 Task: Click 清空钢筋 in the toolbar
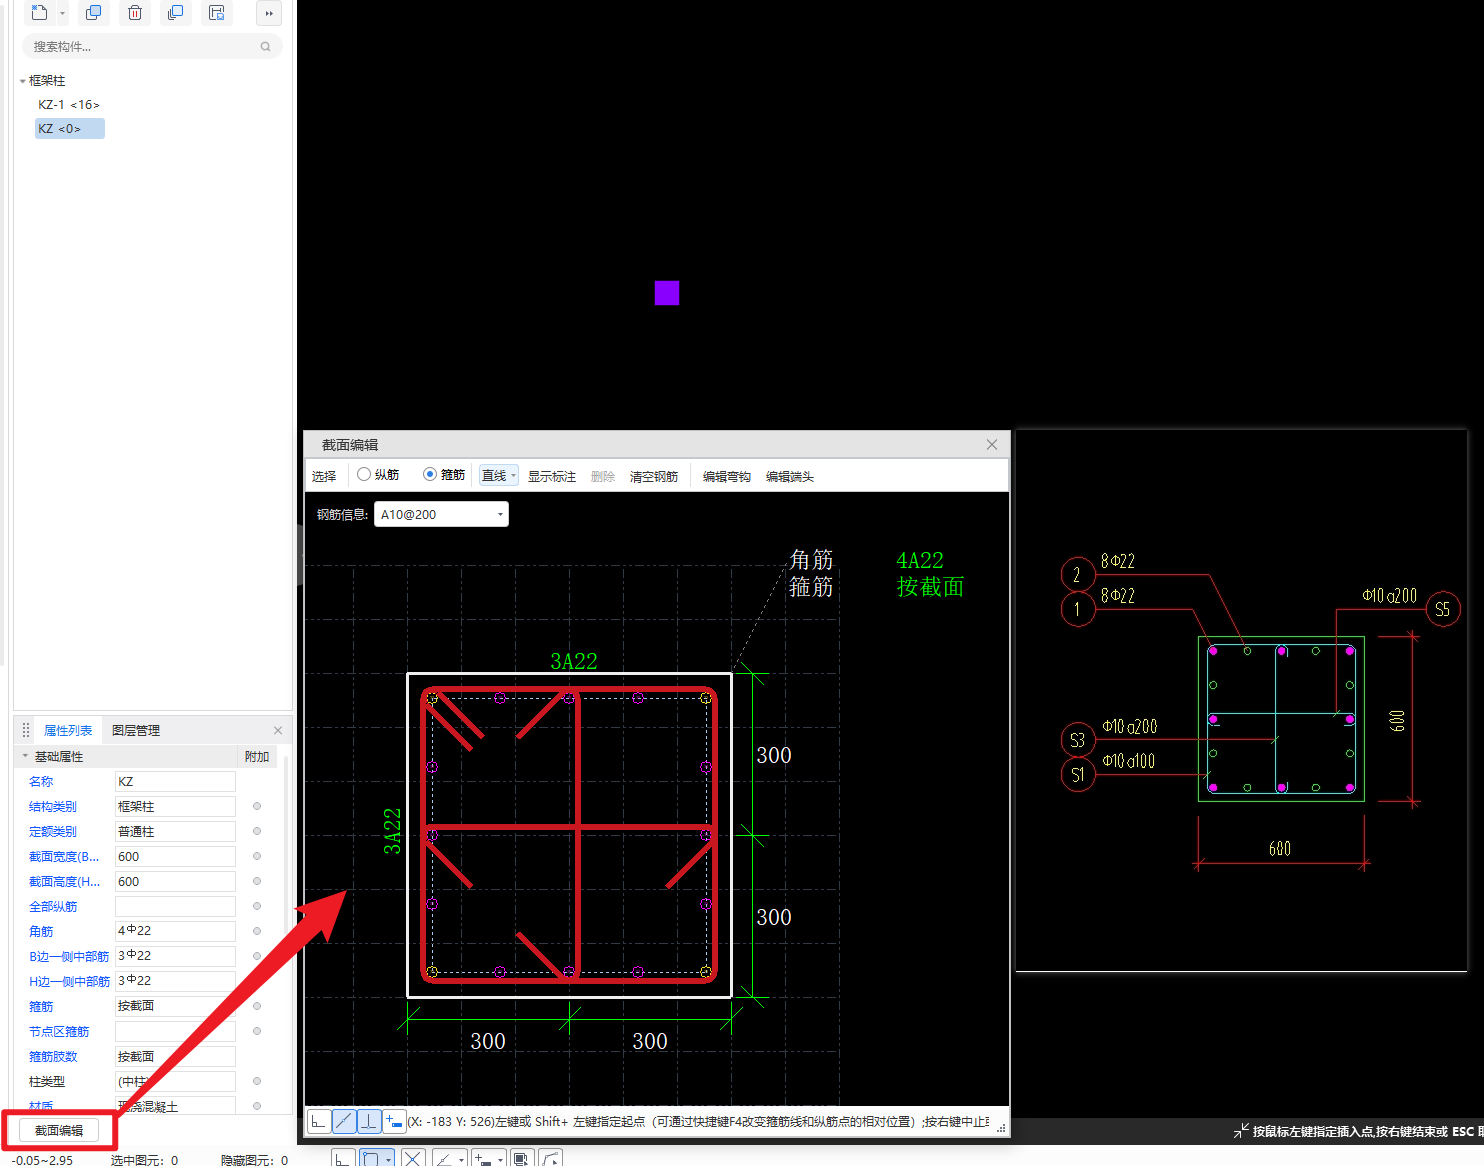tap(654, 476)
